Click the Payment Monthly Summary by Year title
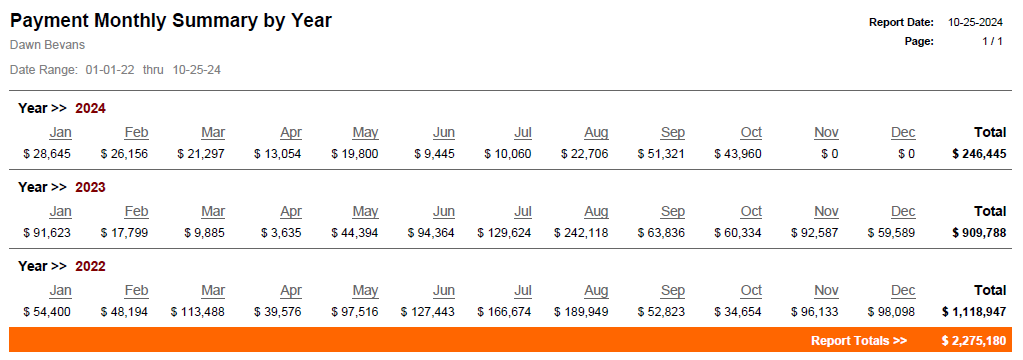 point(171,20)
